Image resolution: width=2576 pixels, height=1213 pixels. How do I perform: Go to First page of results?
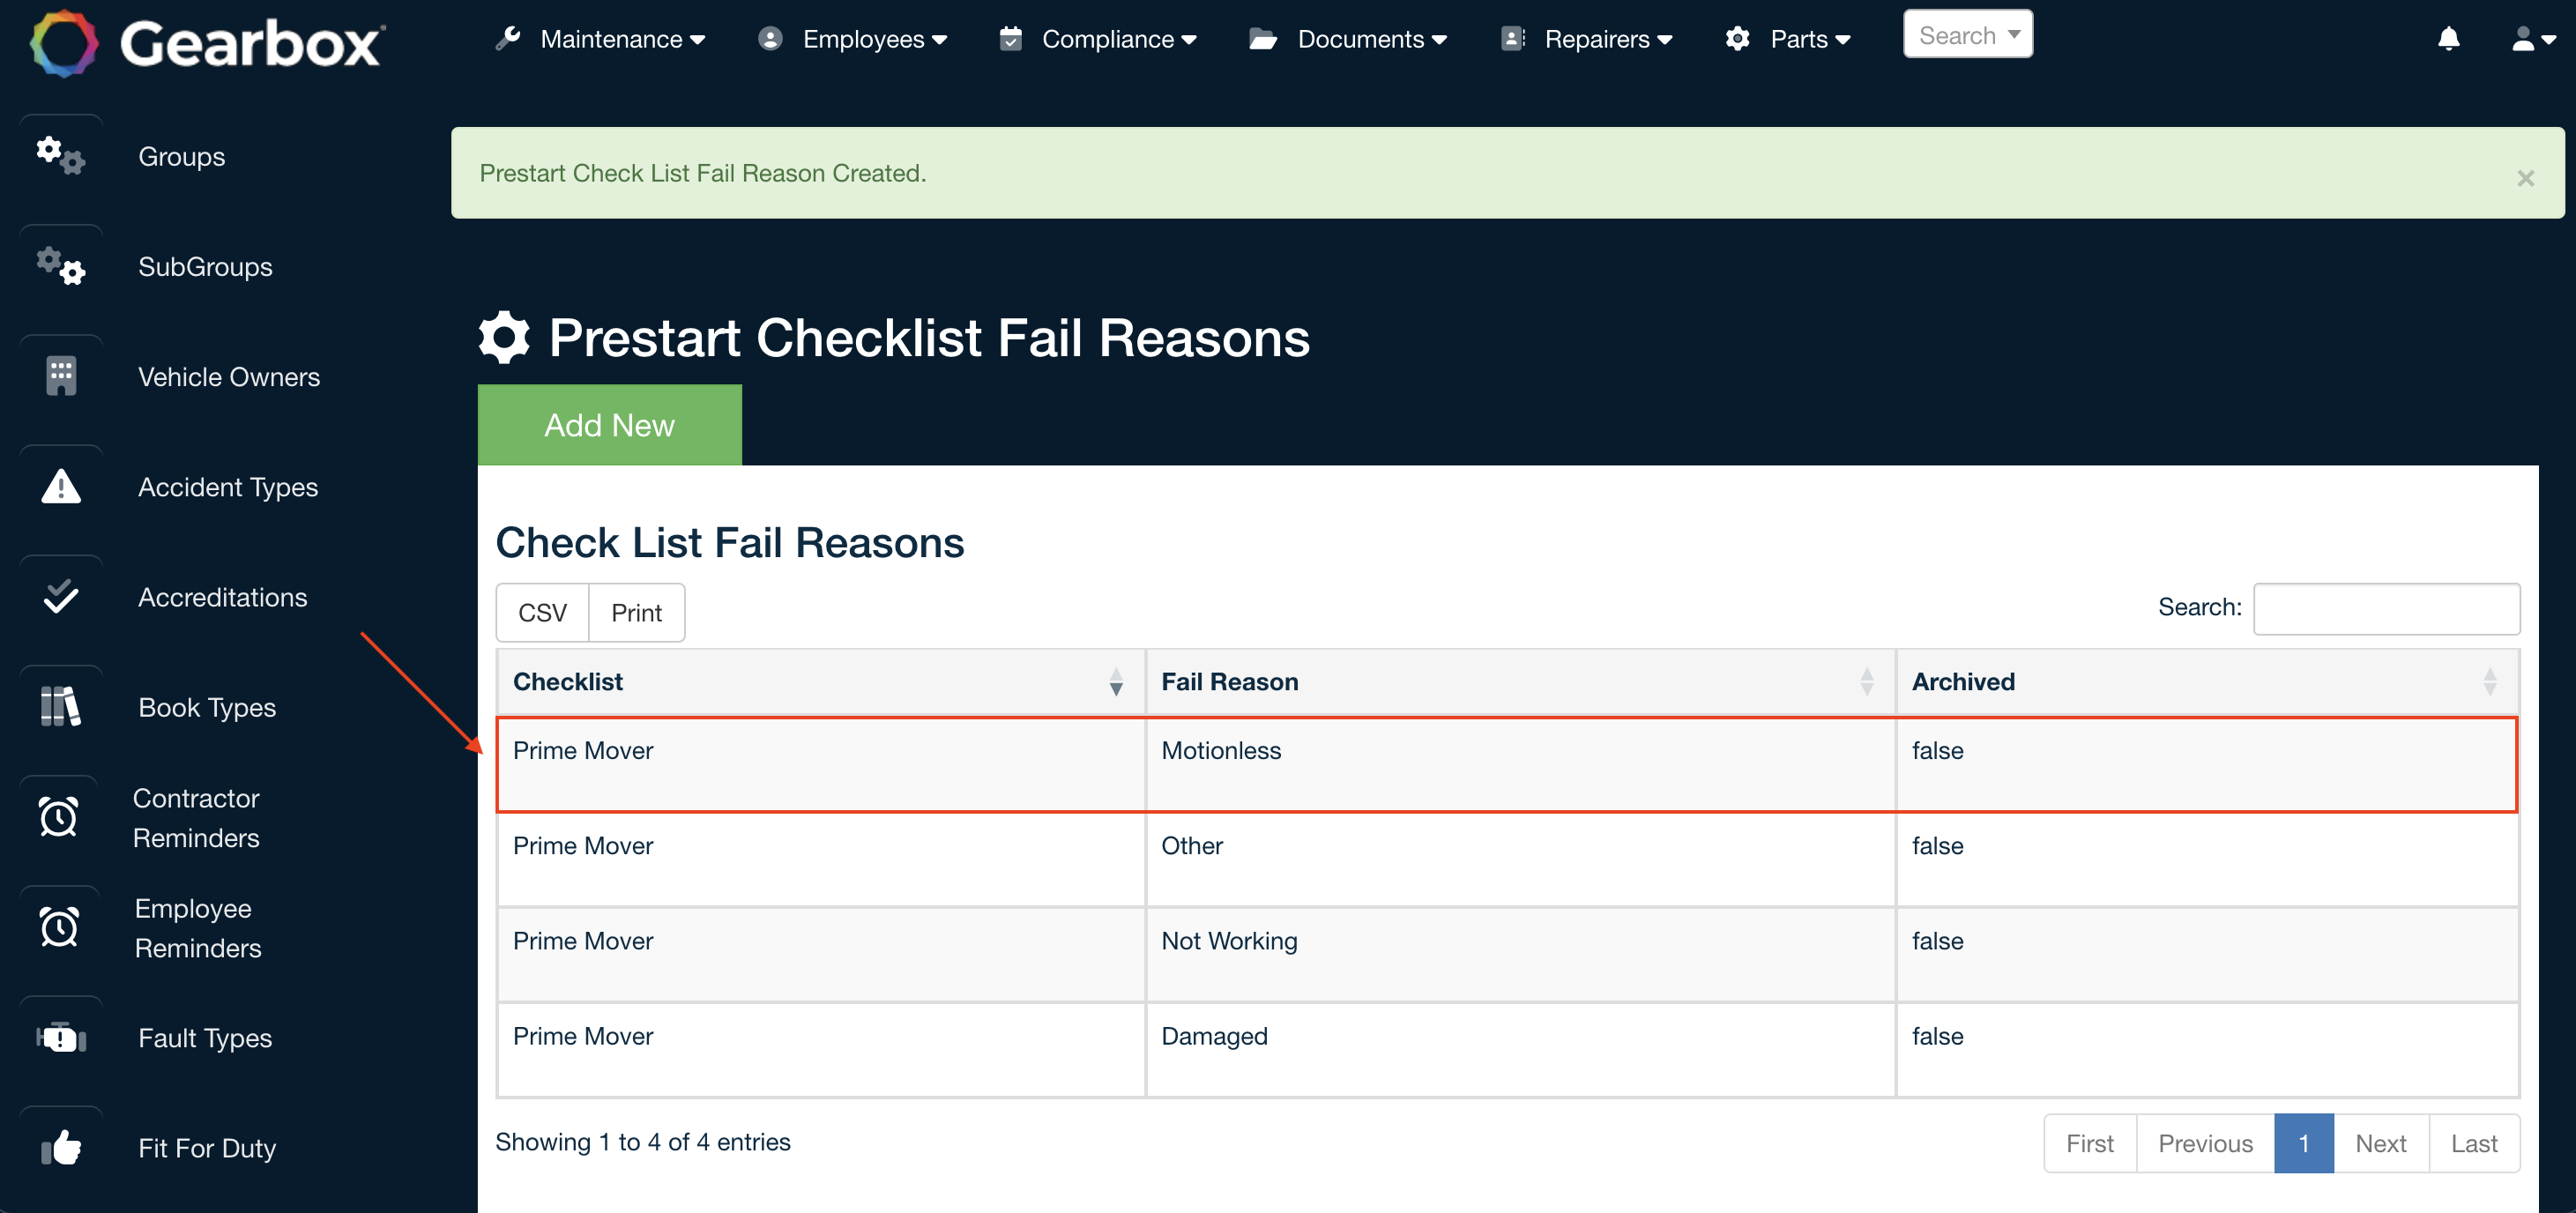click(x=2089, y=1143)
